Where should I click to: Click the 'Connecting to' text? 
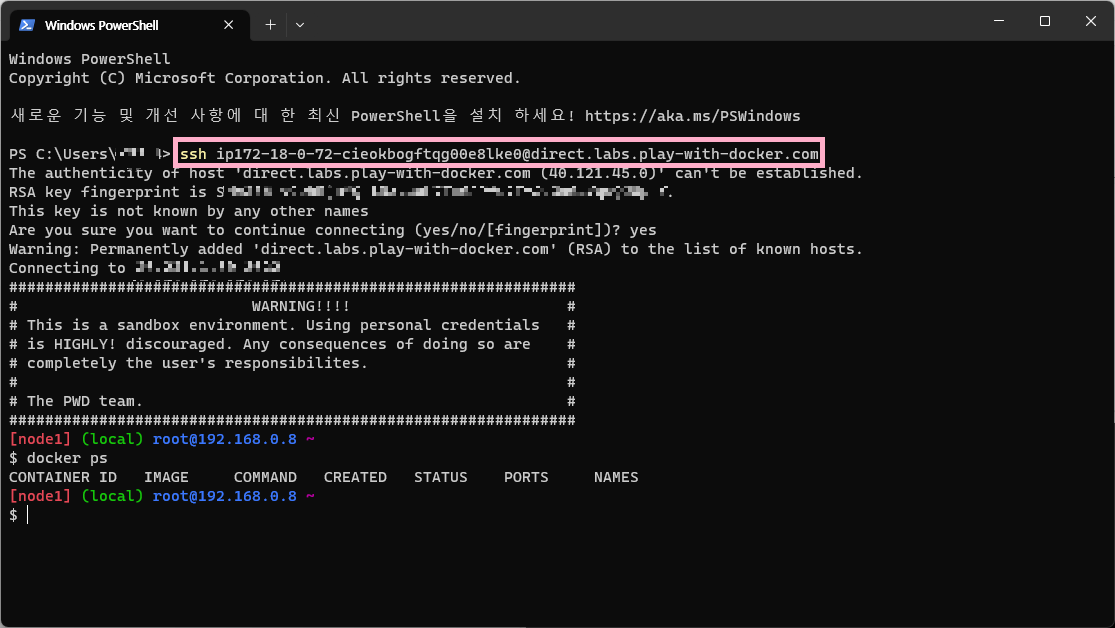pyautogui.click(x=67, y=268)
